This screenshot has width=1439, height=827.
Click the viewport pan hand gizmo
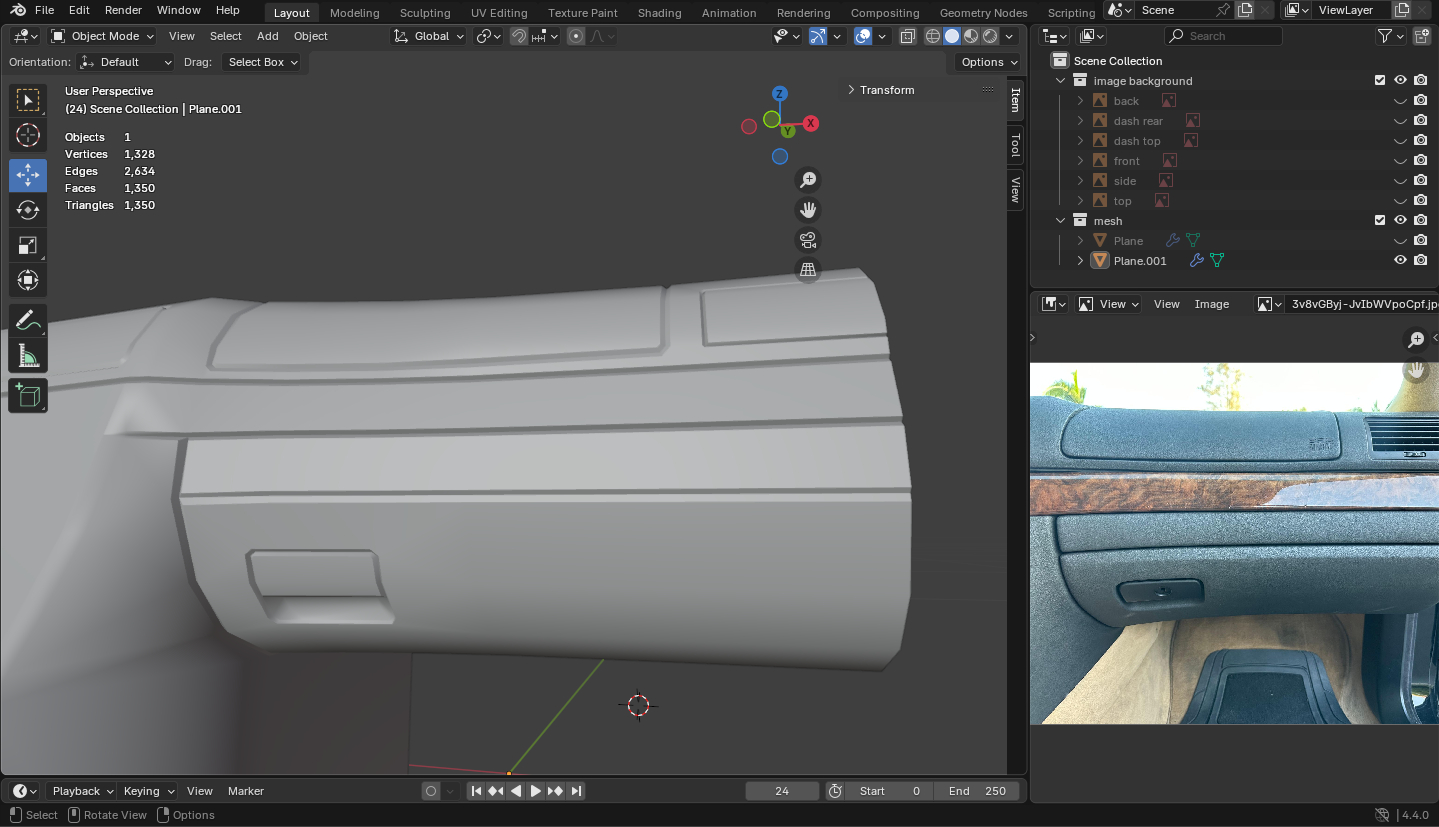(808, 210)
